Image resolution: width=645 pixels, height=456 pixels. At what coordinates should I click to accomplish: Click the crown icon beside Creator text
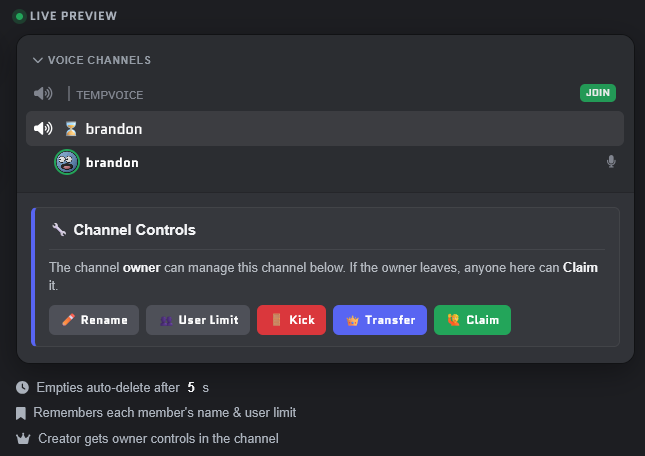point(23,439)
